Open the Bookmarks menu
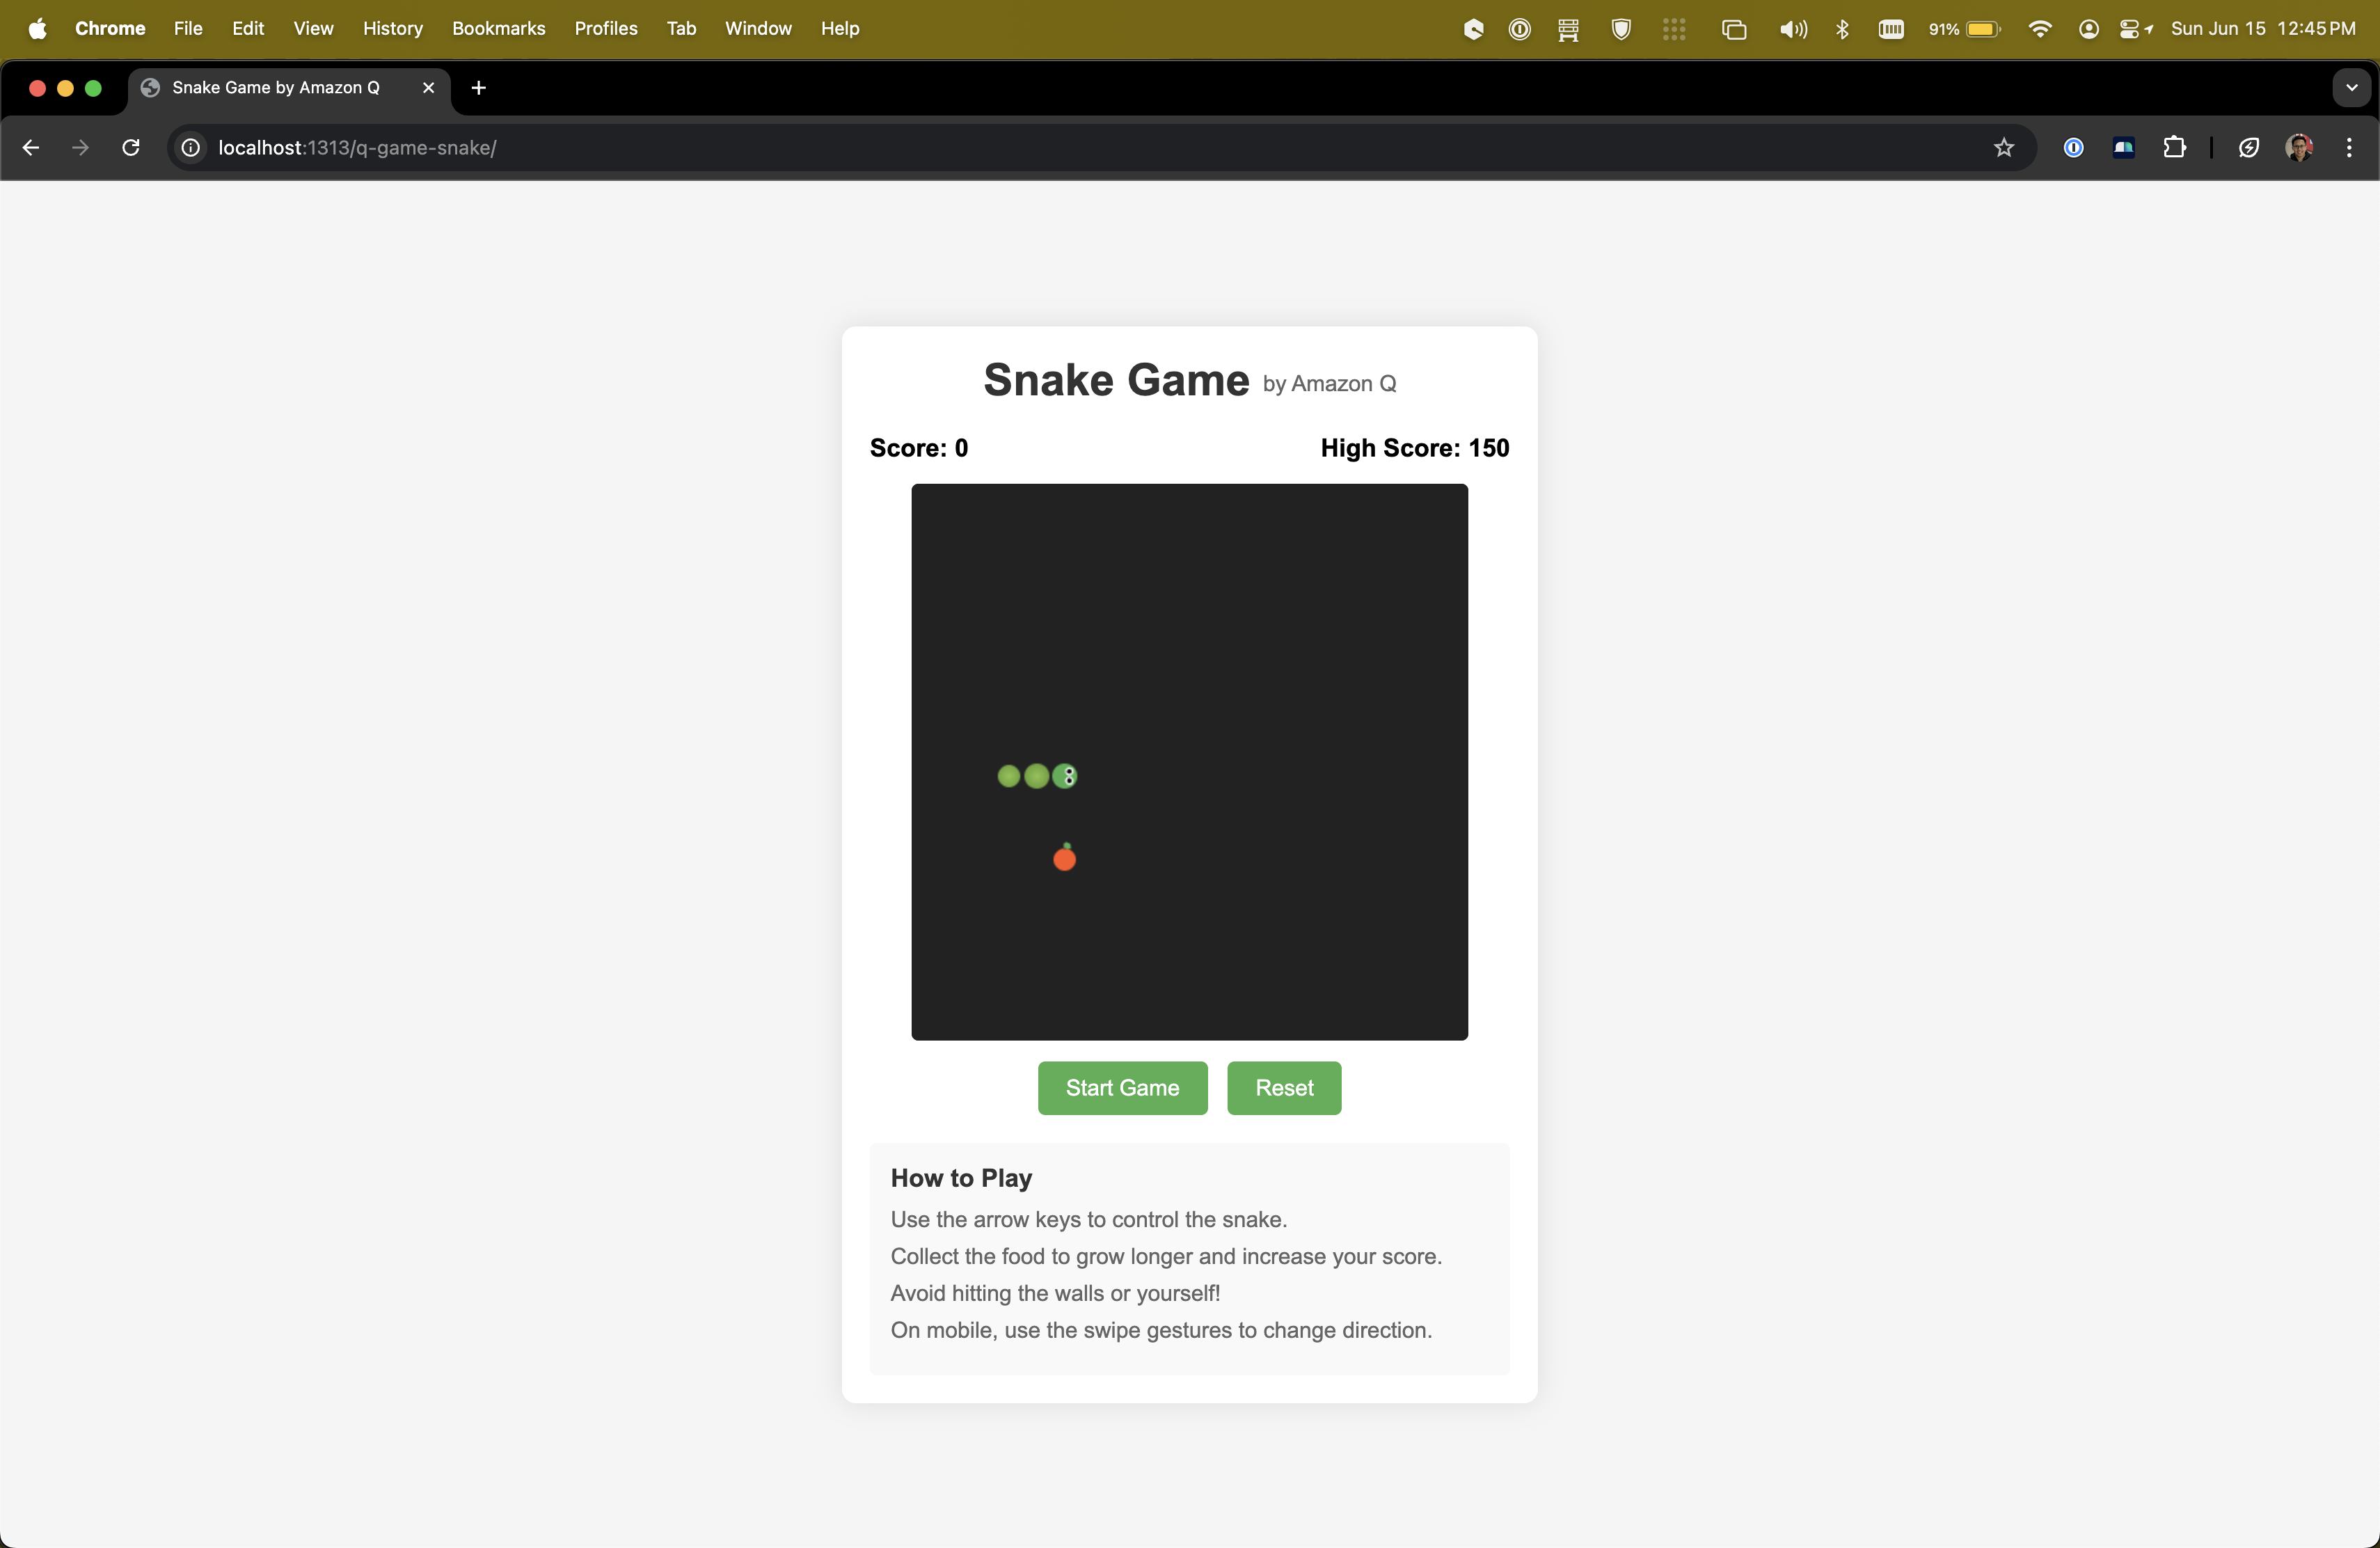The height and width of the screenshot is (1548, 2380). 498,29
